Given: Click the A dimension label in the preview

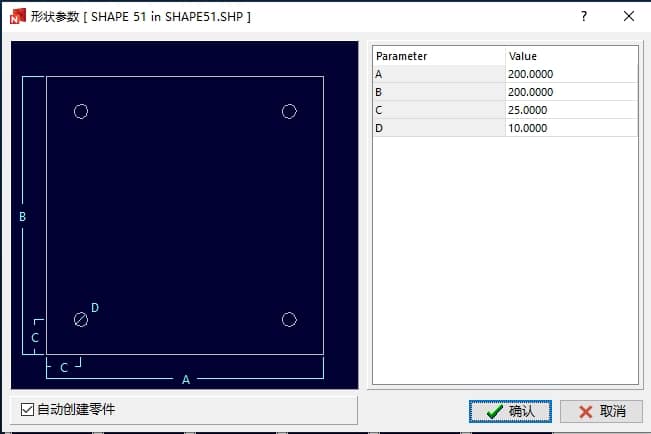Looking at the screenshot, I should pyautogui.click(x=186, y=379).
